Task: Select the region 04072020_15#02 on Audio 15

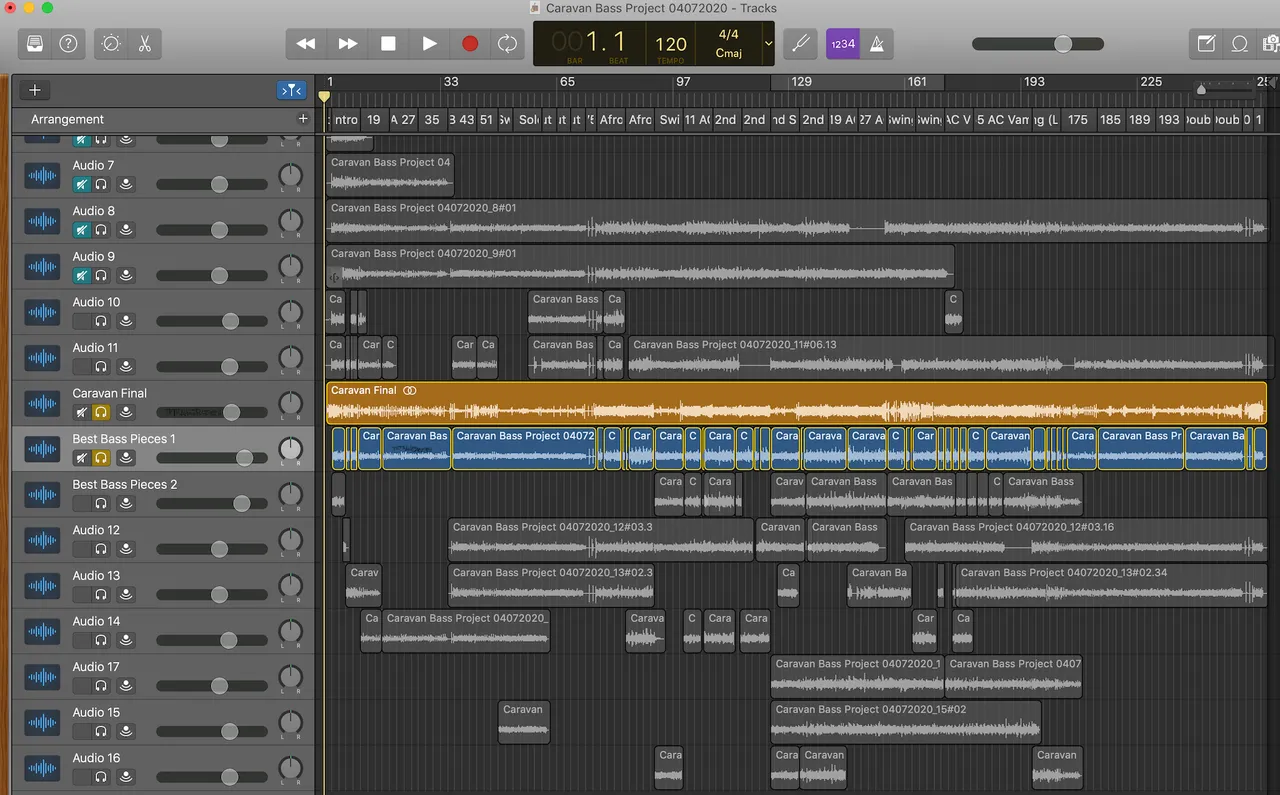Action: tap(906, 722)
